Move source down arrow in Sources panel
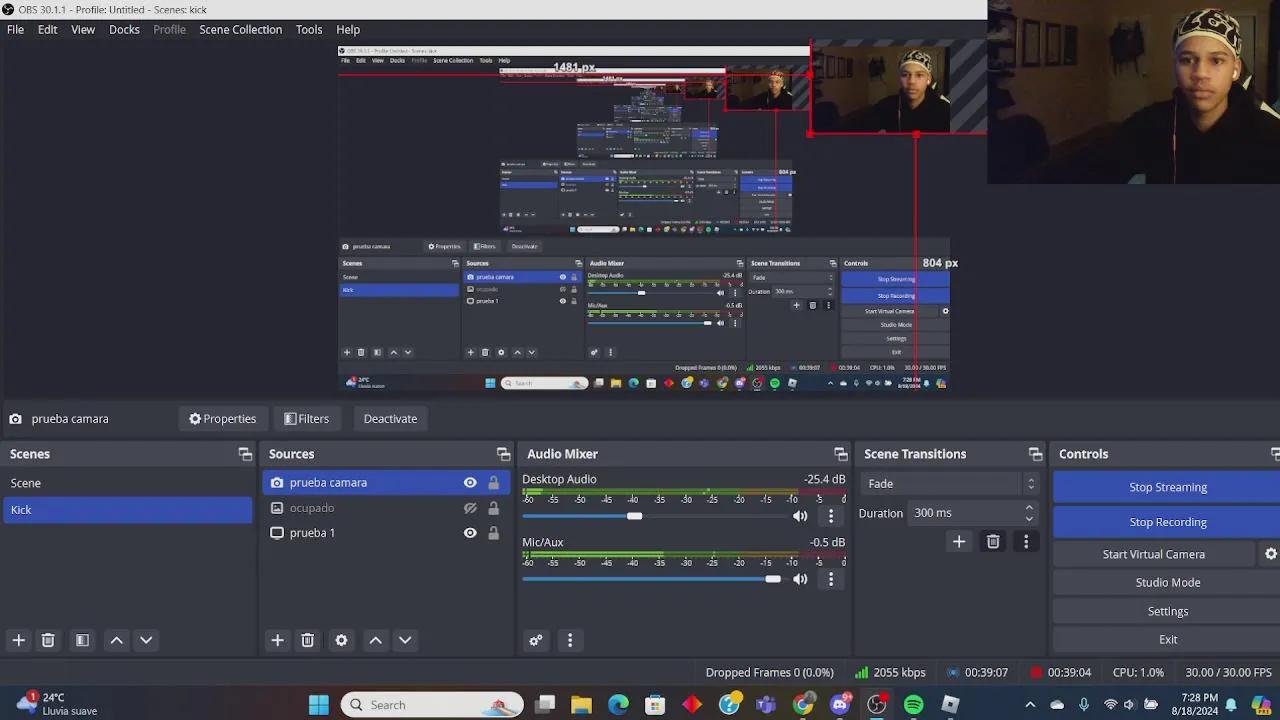 coord(405,640)
